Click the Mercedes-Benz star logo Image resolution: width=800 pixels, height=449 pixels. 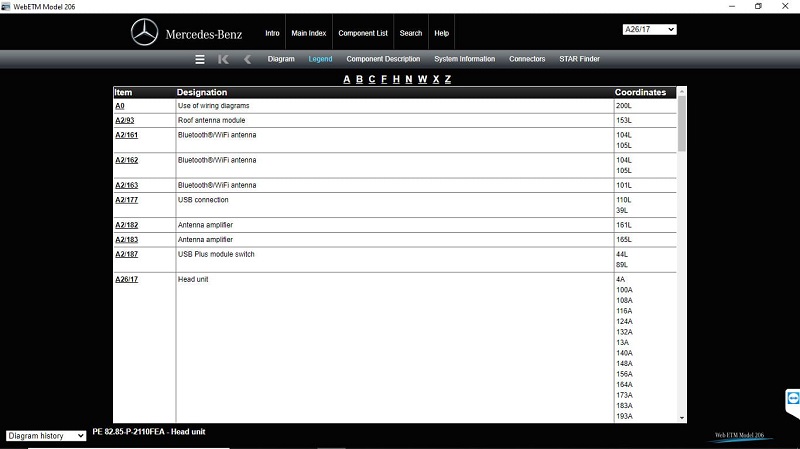144,32
